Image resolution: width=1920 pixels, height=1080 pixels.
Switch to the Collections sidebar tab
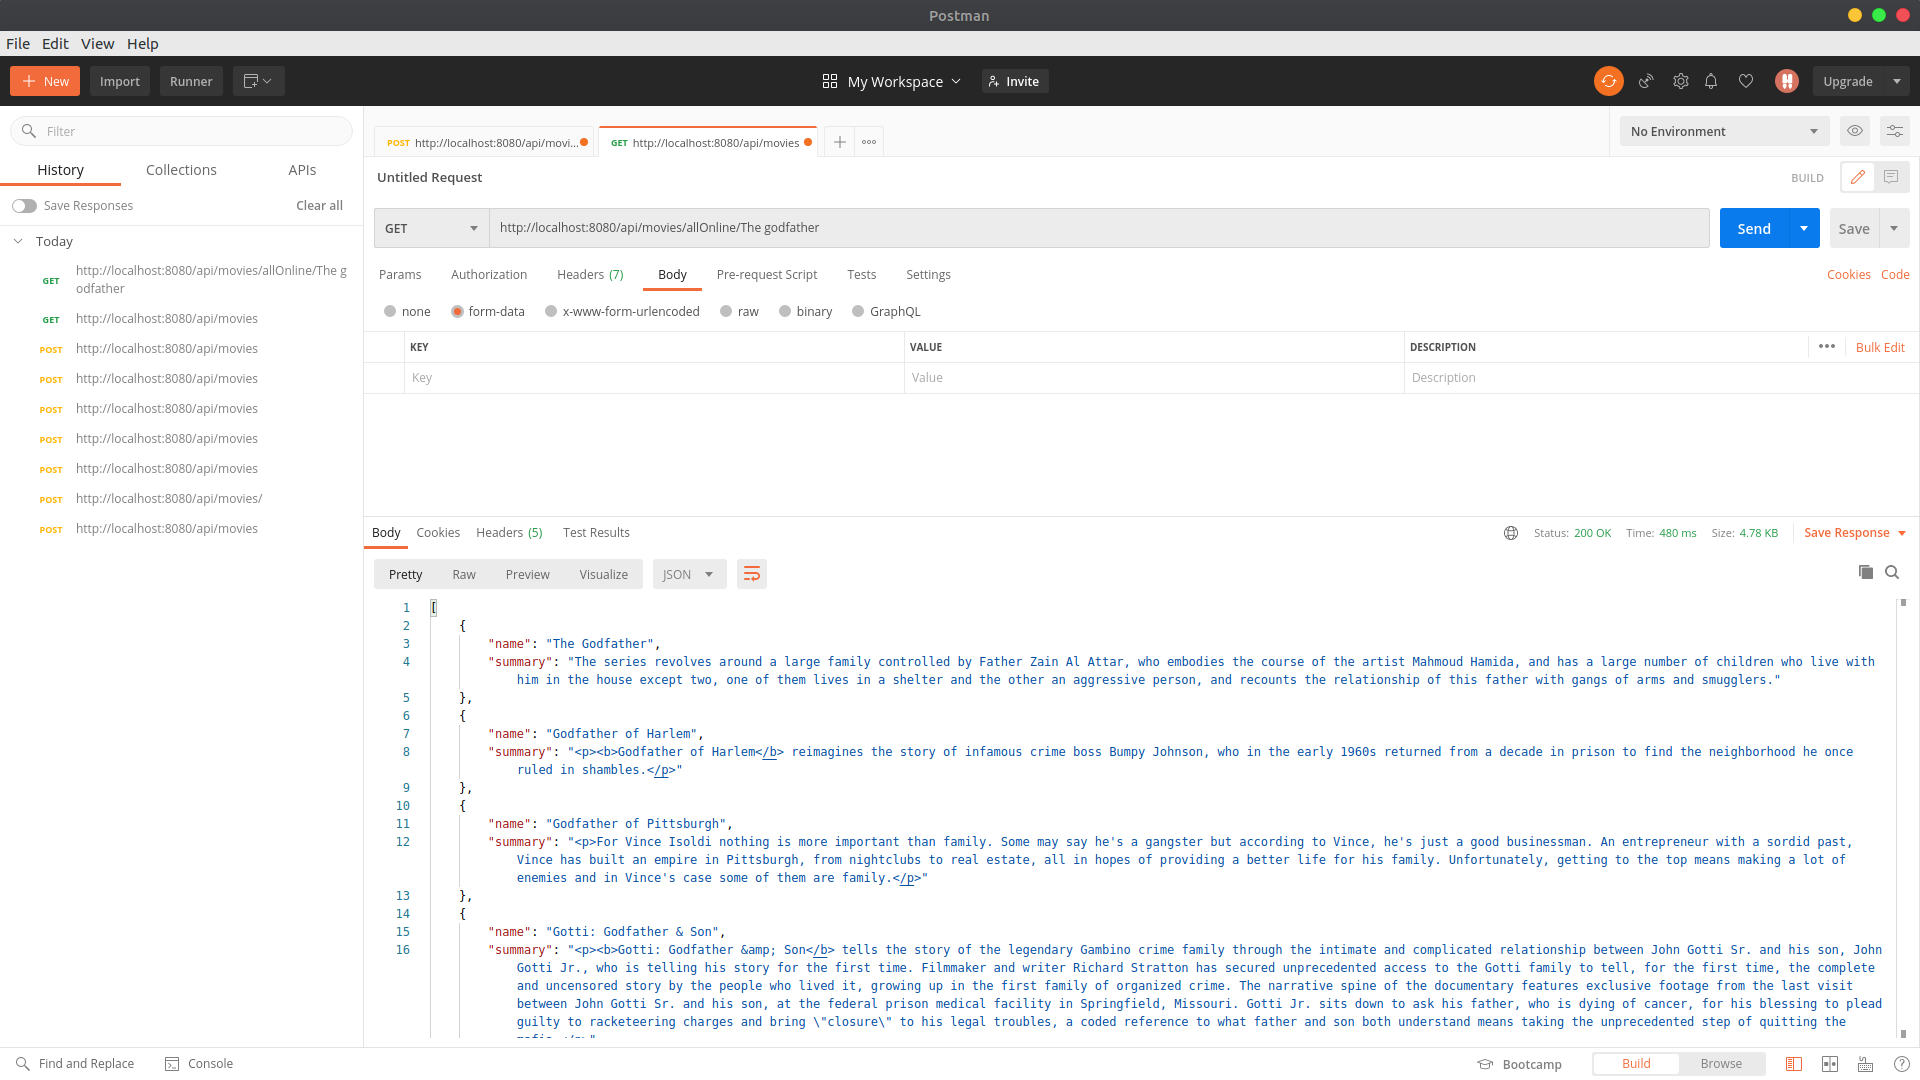pyautogui.click(x=181, y=170)
